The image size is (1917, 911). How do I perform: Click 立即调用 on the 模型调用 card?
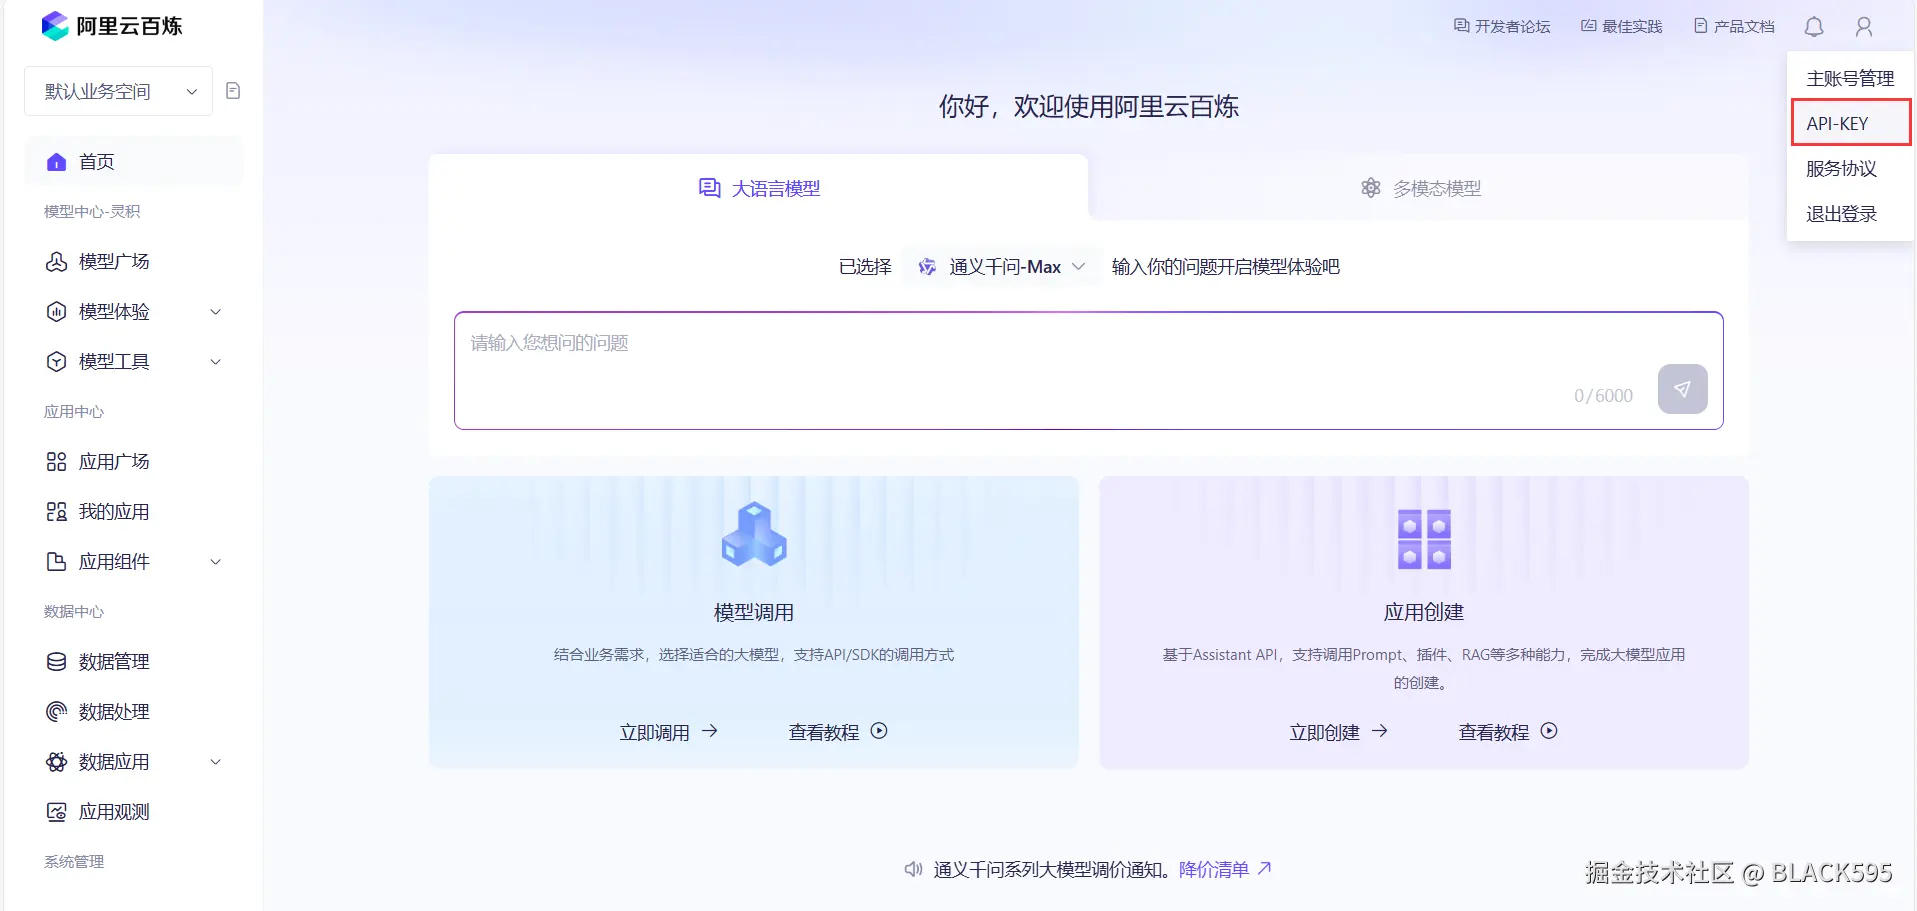click(x=668, y=732)
